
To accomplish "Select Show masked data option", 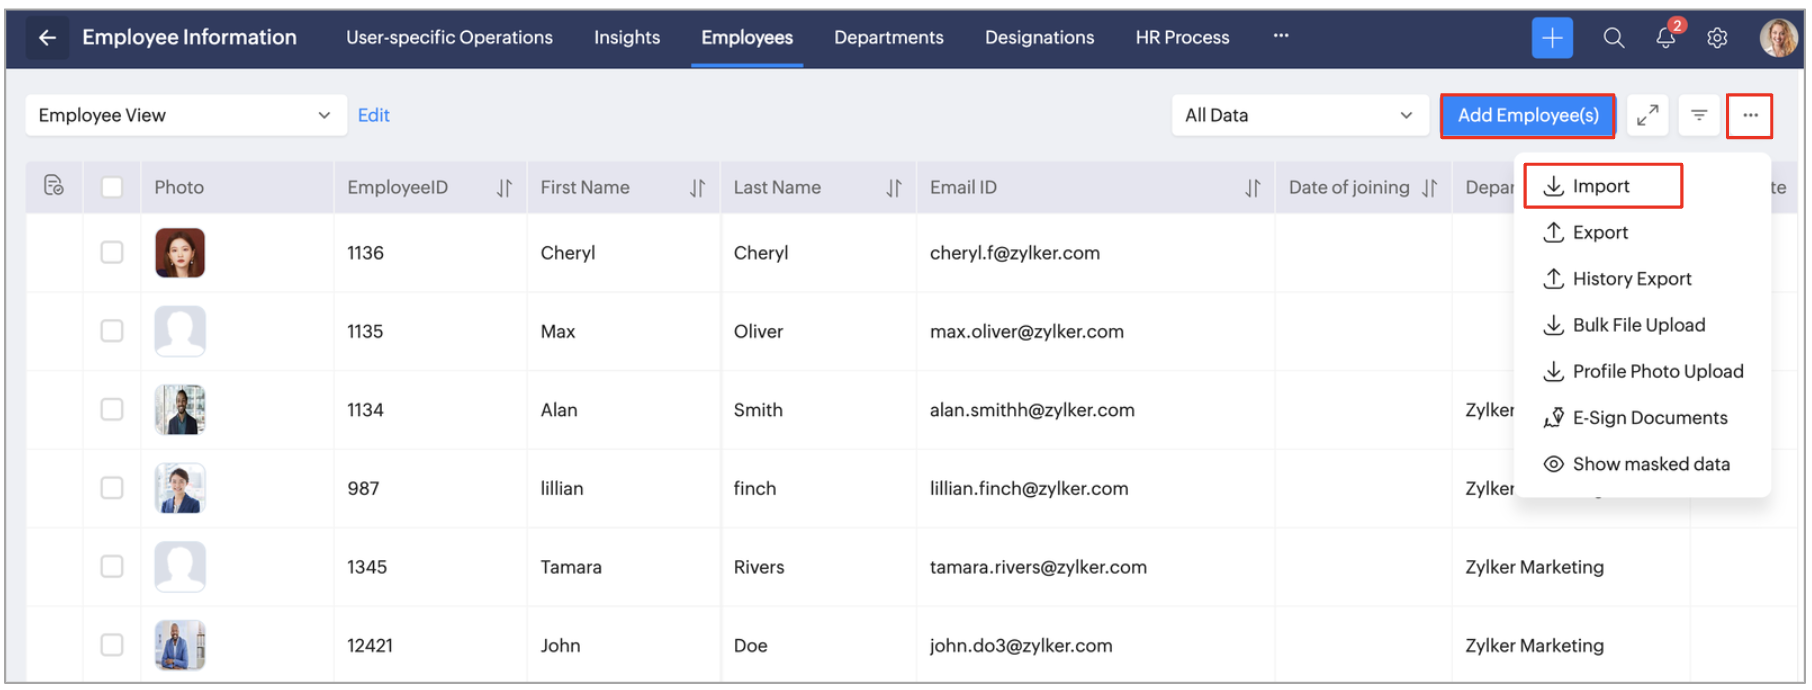I will pos(1650,464).
